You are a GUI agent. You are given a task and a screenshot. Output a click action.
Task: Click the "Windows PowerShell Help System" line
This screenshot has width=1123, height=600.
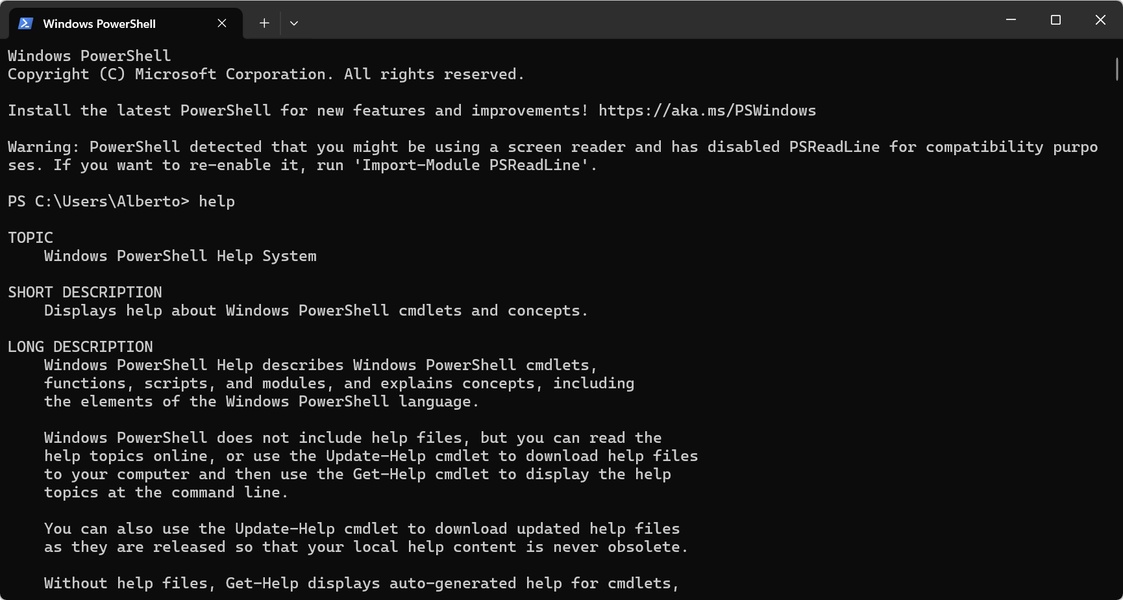(x=180, y=256)
